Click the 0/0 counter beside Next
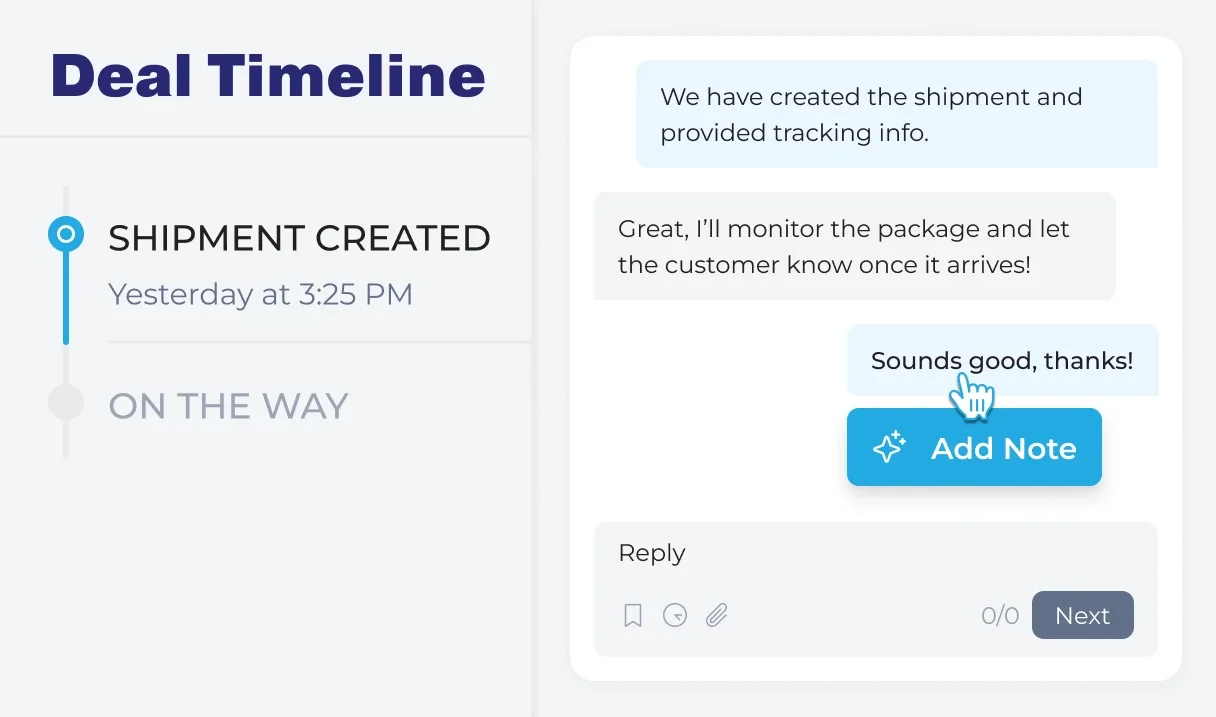This screenshot has height=717, width=1216. coord(1000,616)
